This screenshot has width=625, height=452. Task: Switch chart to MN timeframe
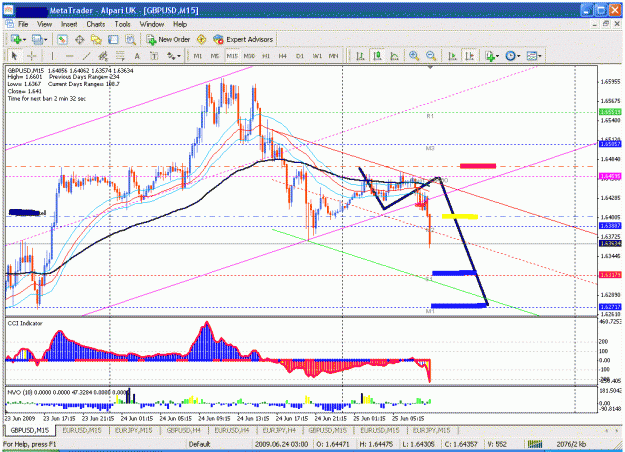tap(334, 56)
